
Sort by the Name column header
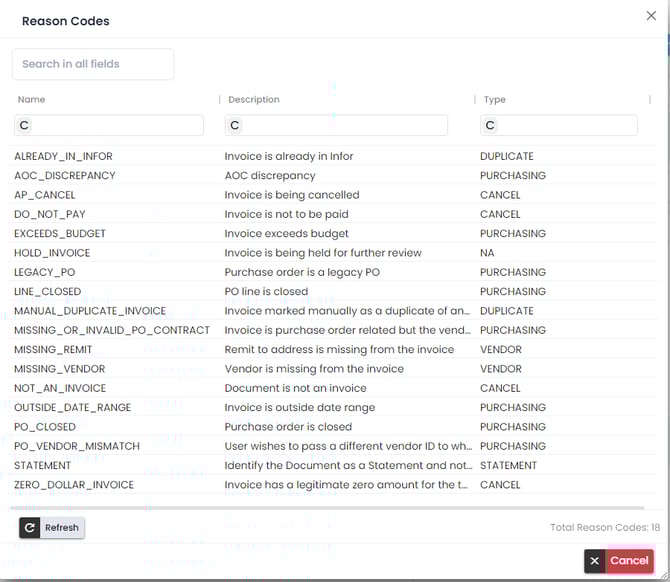point(31,100)
